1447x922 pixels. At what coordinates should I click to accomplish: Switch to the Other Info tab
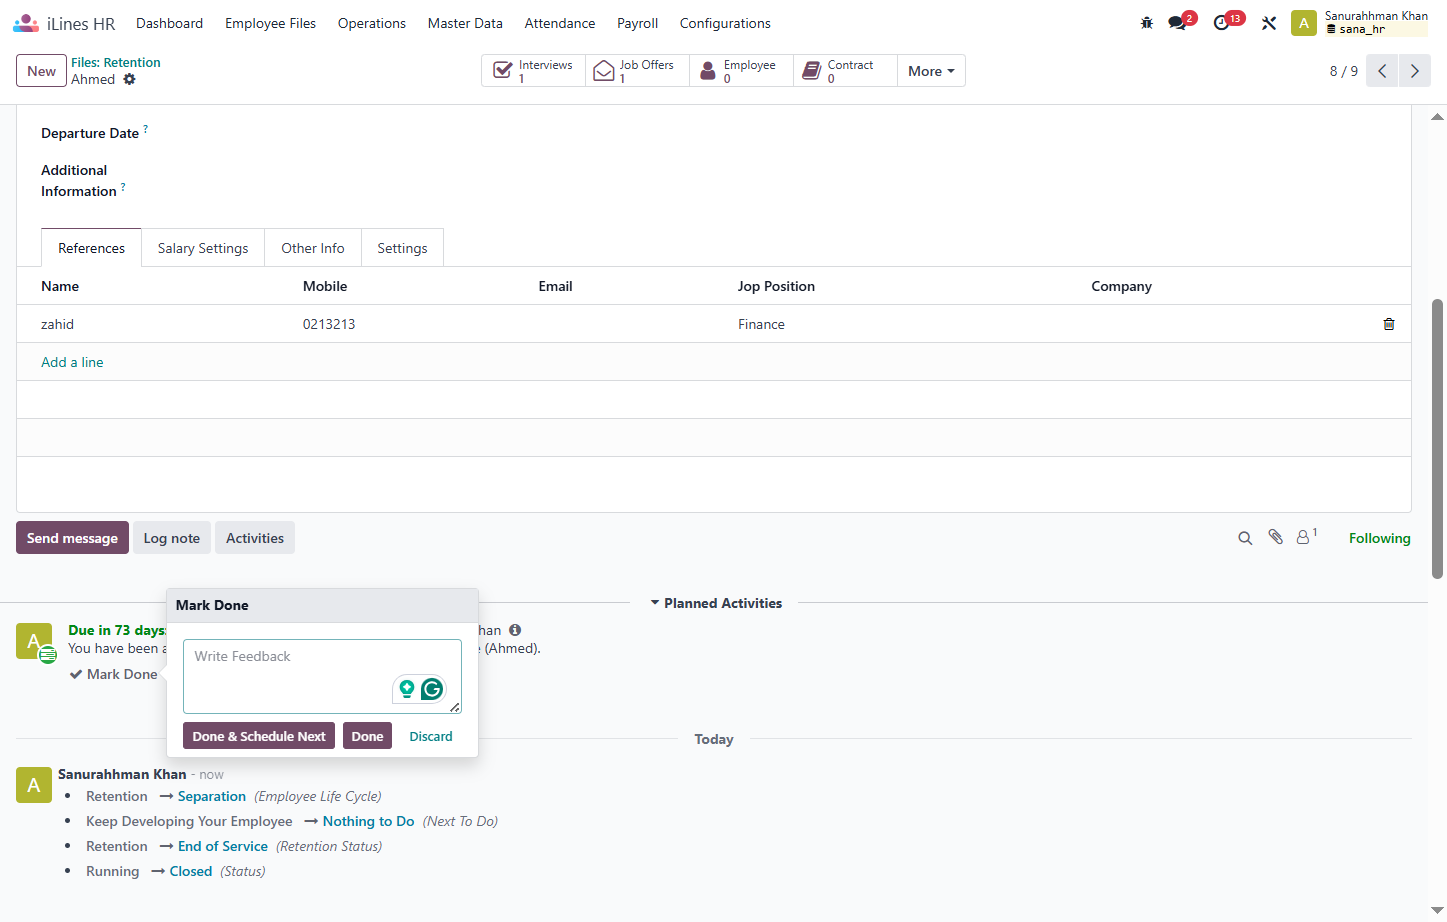313,248
